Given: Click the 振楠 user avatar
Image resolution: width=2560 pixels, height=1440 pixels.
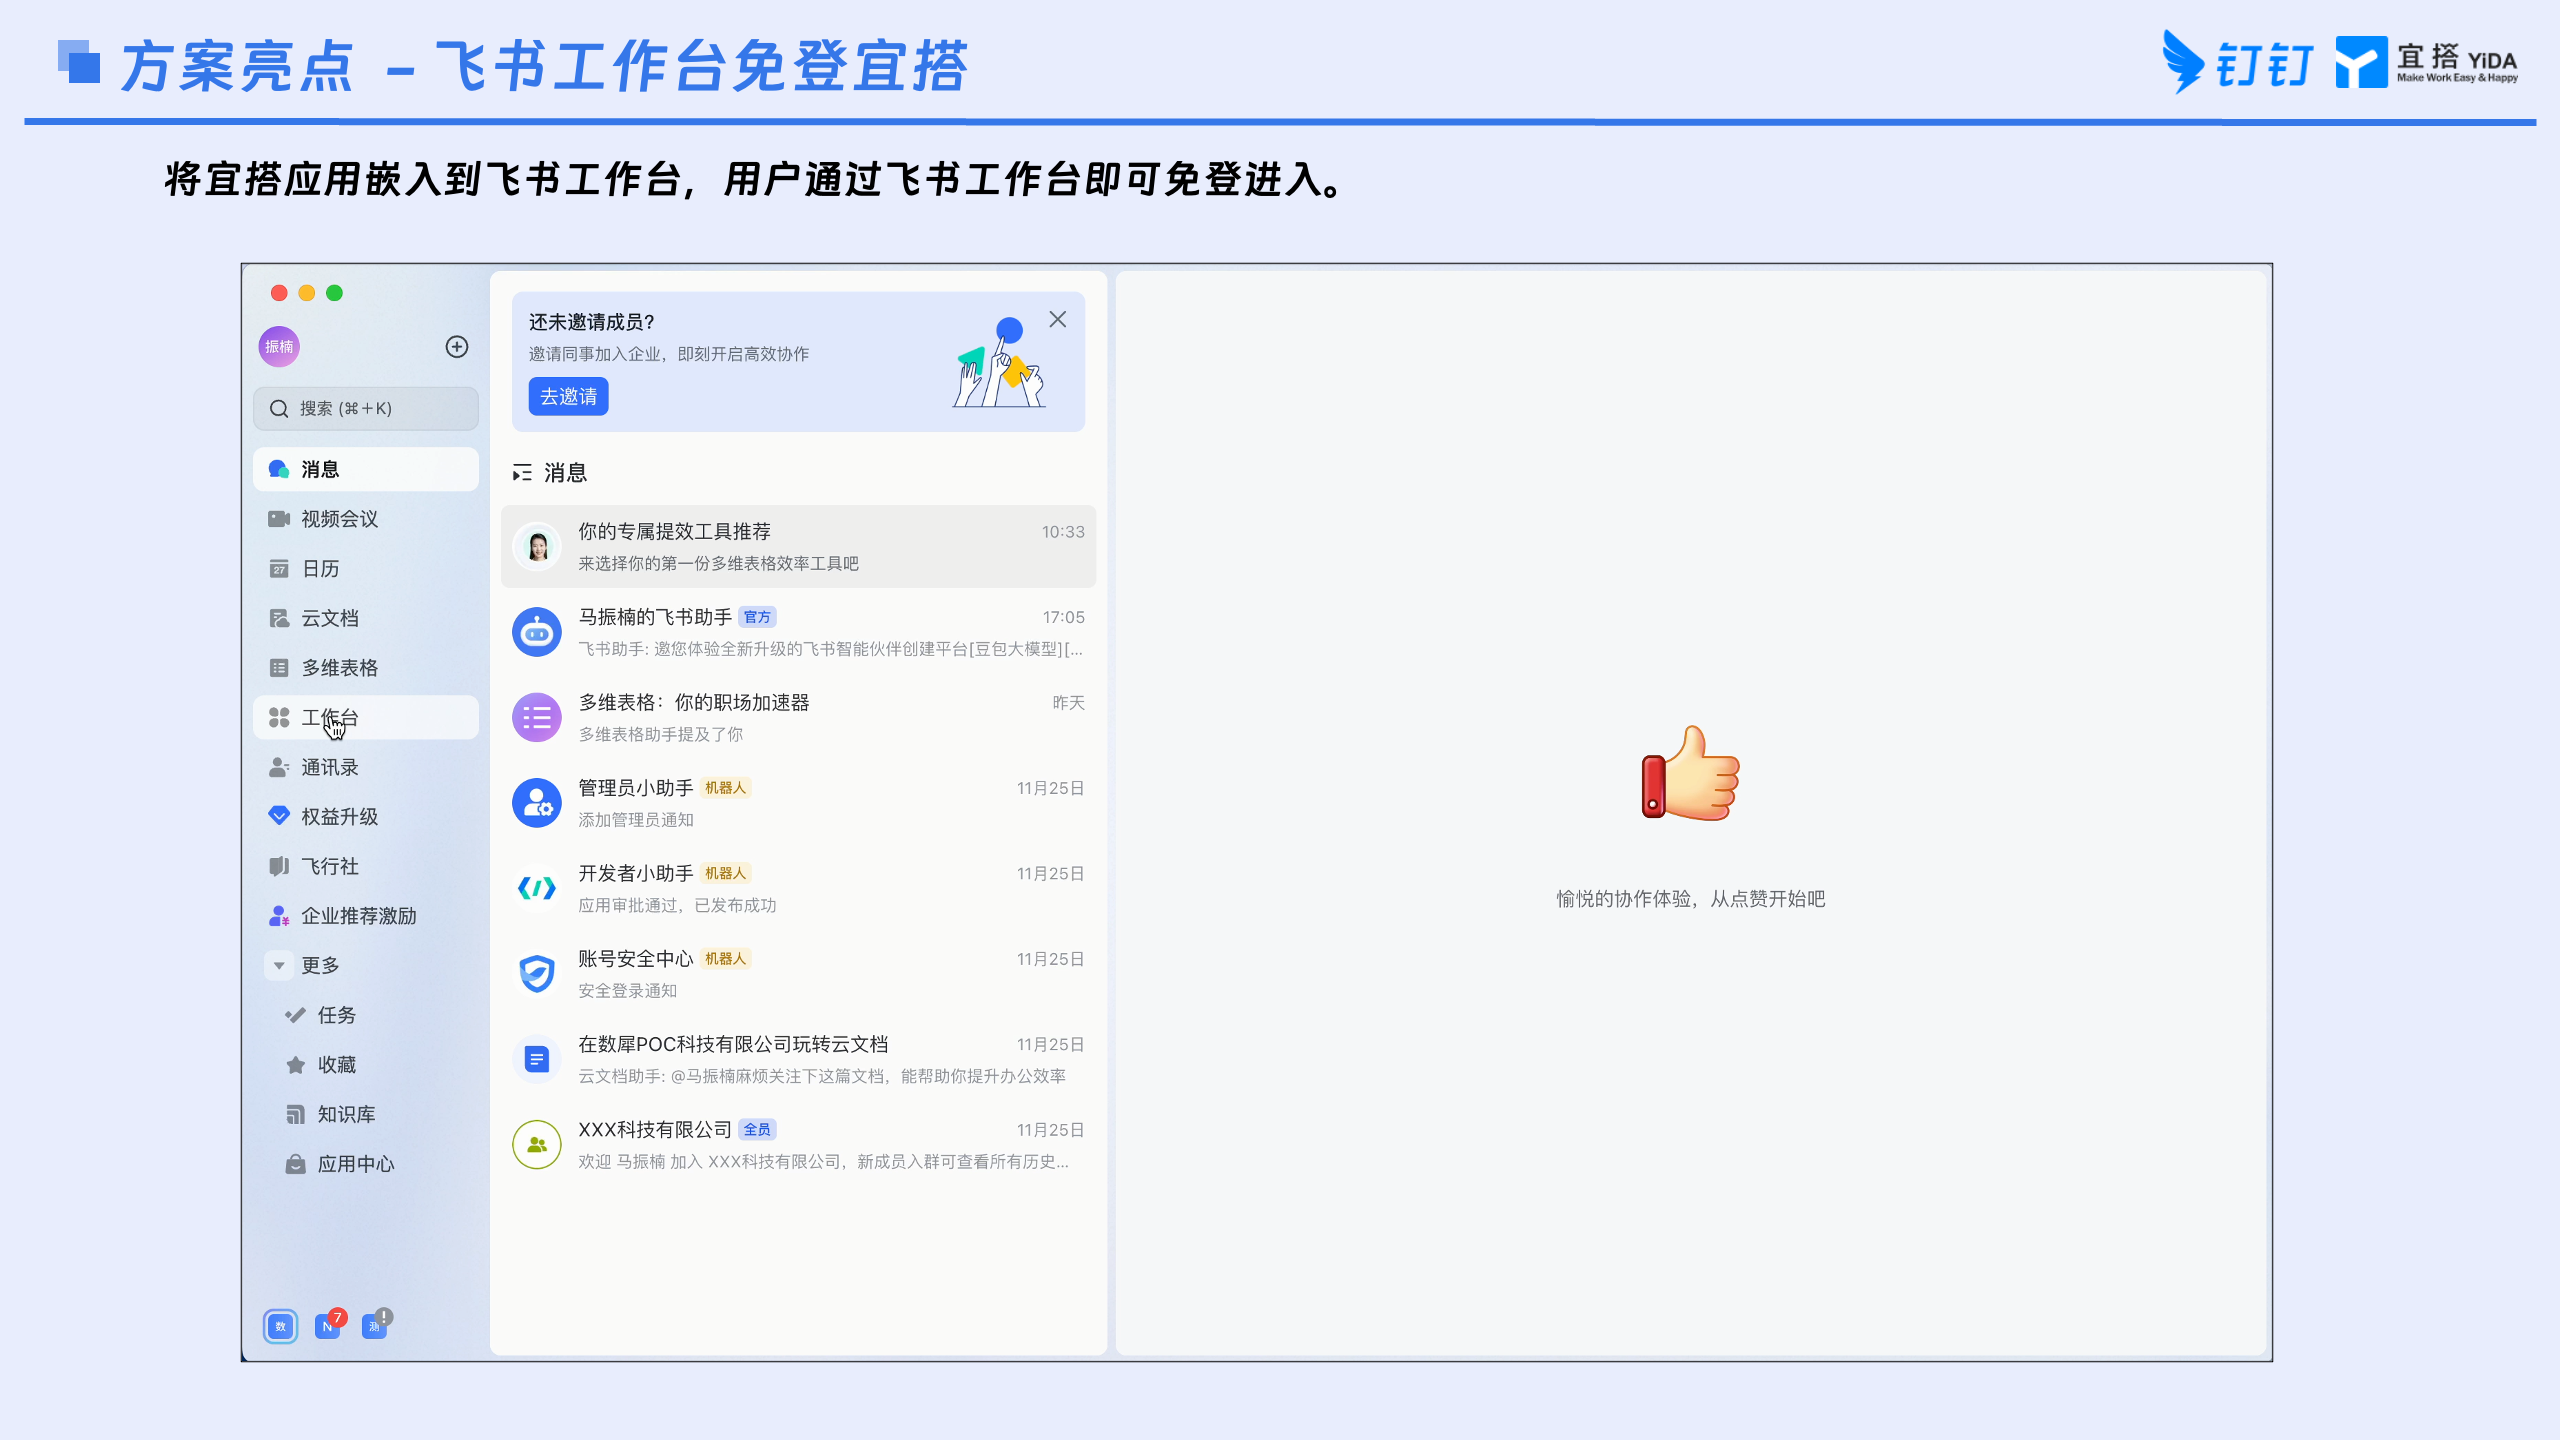Looking at the screenshot, I should click(279, 347).
